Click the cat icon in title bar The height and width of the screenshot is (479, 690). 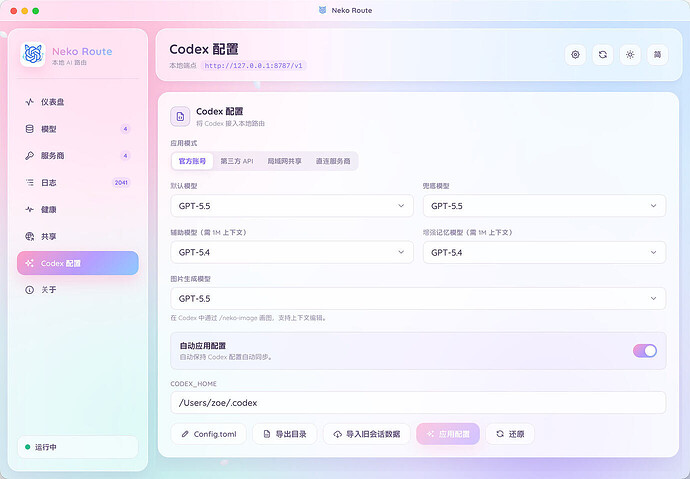pos(323,10)
